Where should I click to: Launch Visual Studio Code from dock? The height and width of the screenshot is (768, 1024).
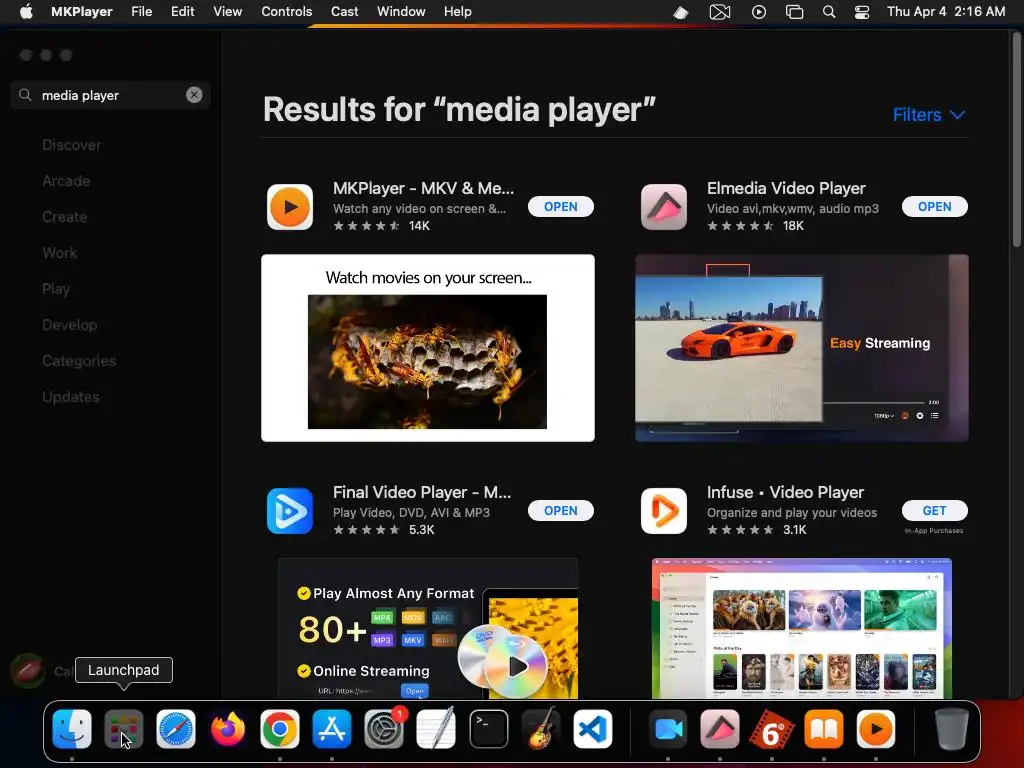click(593, 729)
